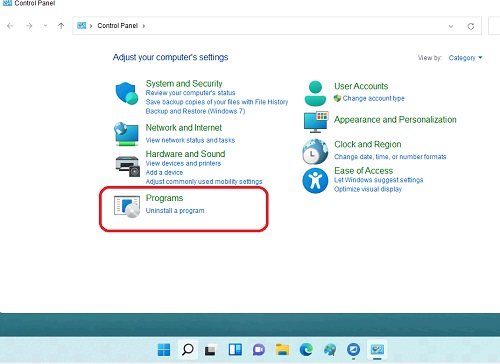Open taskbar Search magnifier
500x364 pixels.
pyautogui.click(x=188, y=350)
